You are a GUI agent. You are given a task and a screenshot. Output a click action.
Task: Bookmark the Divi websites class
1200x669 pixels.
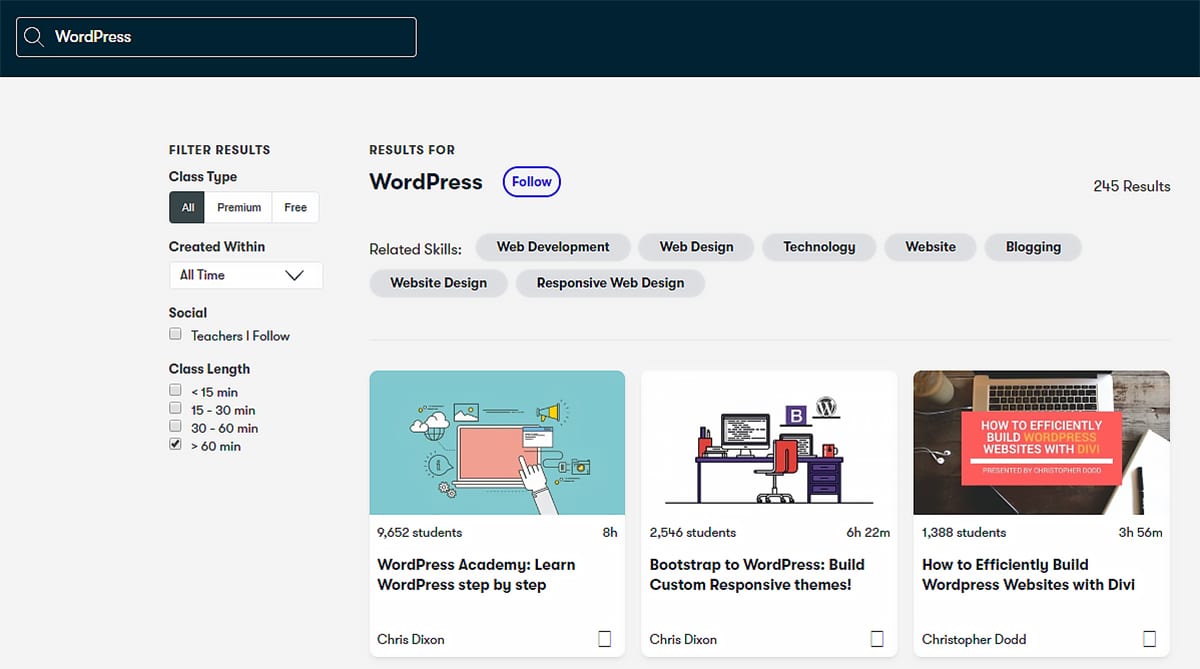pyautogui.click(x=1149, y=639)
